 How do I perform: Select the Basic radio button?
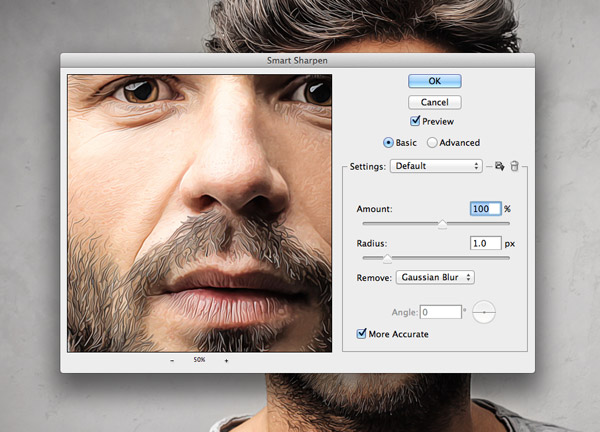(388, 143)
